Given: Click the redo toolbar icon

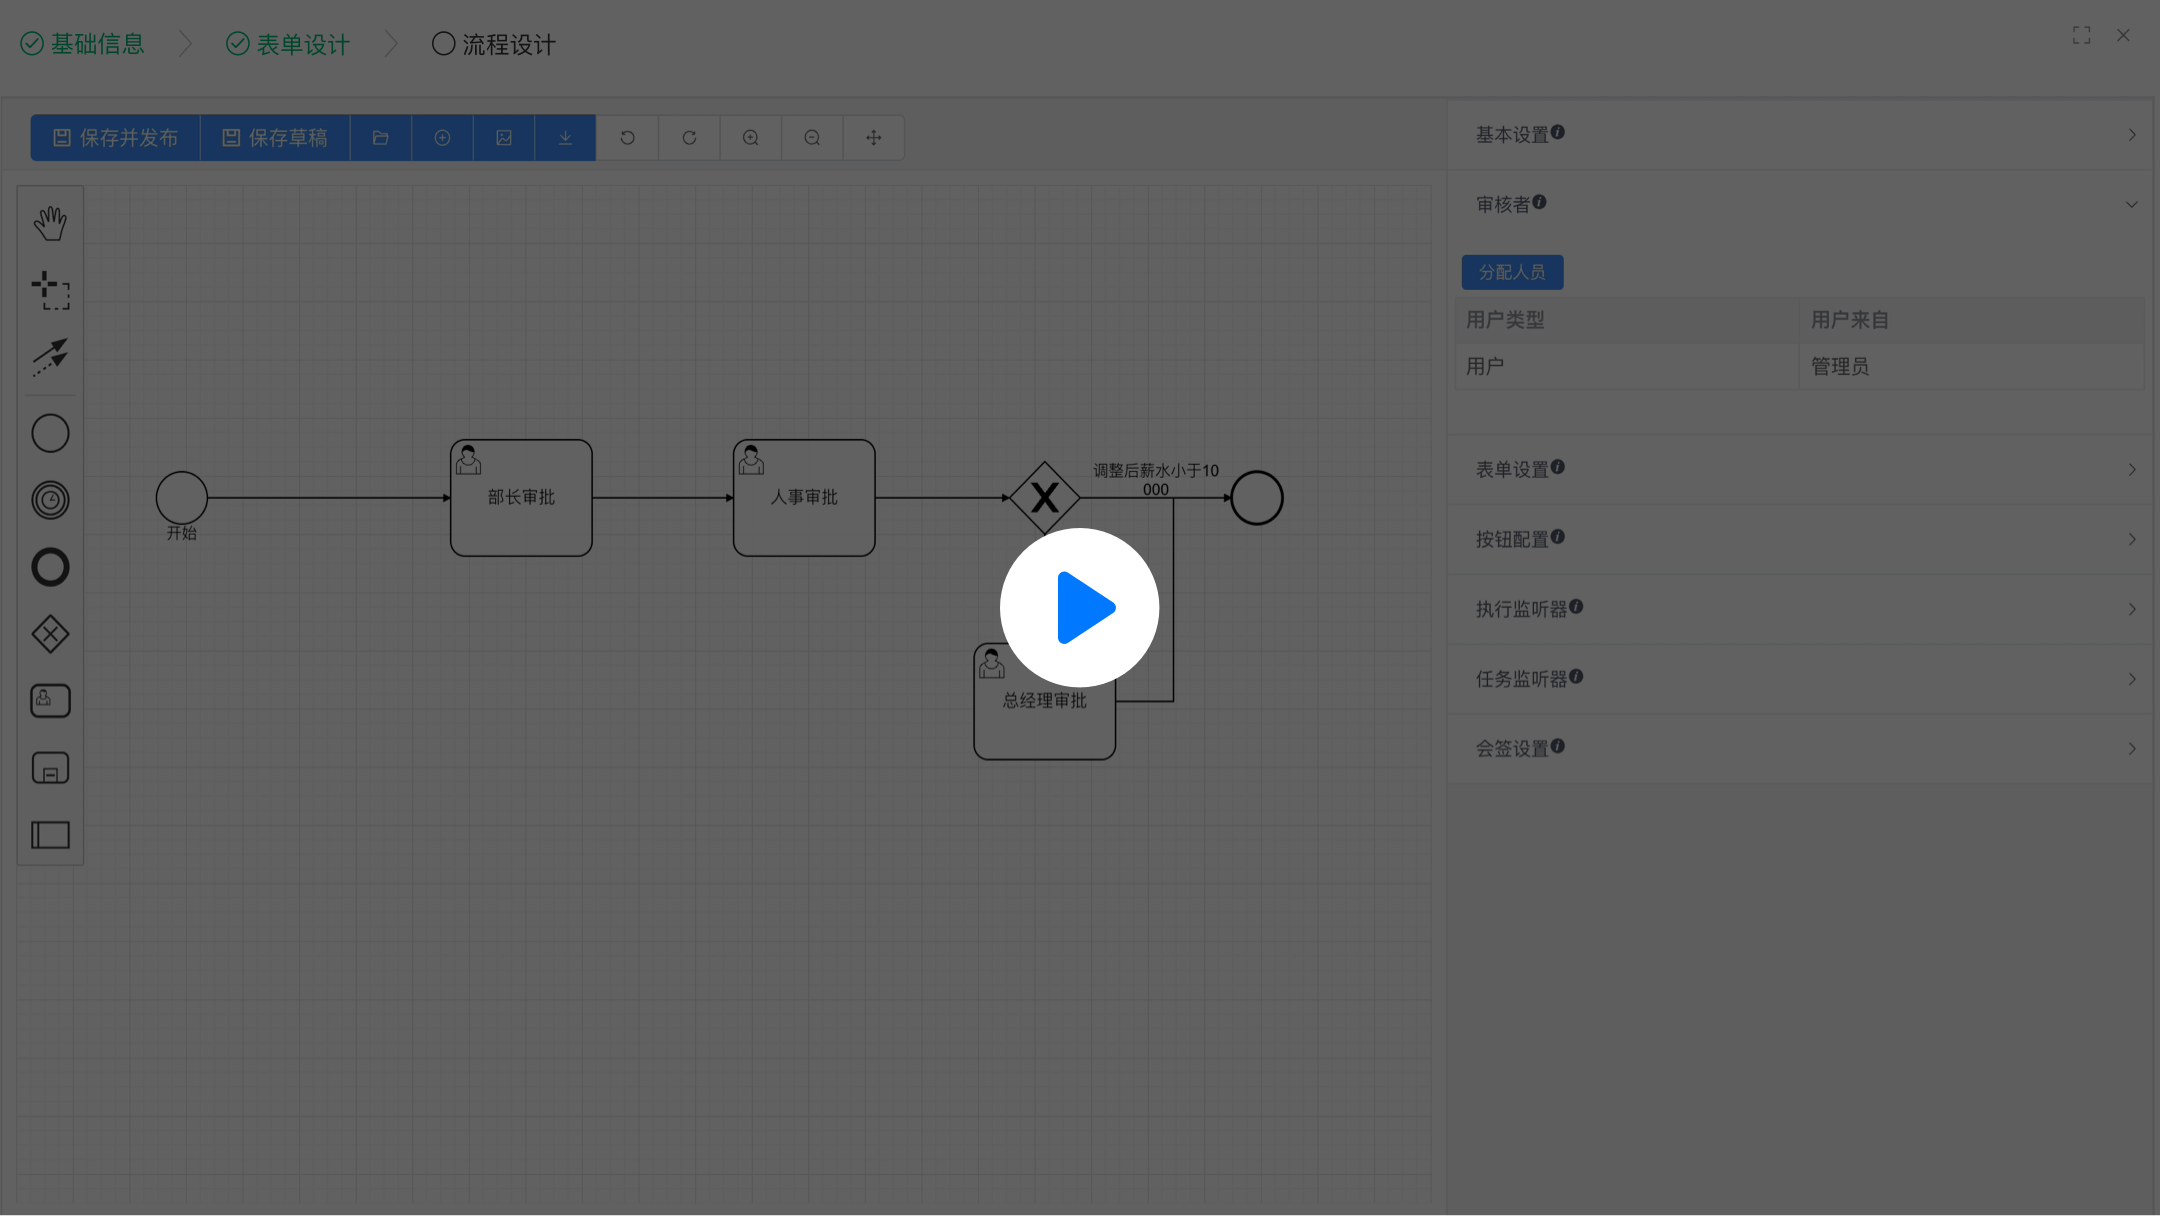Looking at the screenshot, I should [x=689, y=138].
